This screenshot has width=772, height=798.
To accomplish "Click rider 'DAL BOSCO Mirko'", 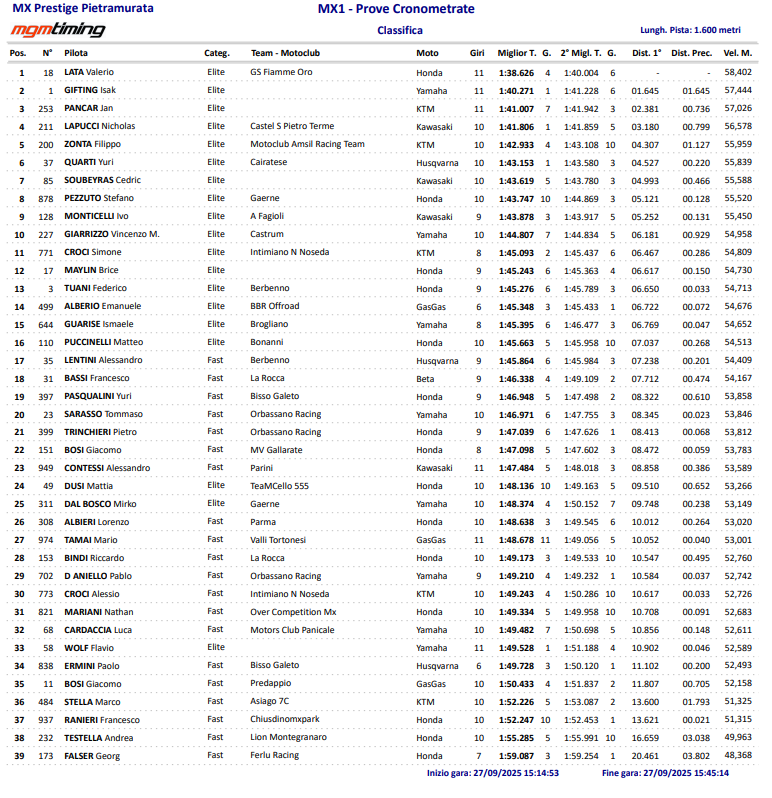I will click(x=100, y=504).
